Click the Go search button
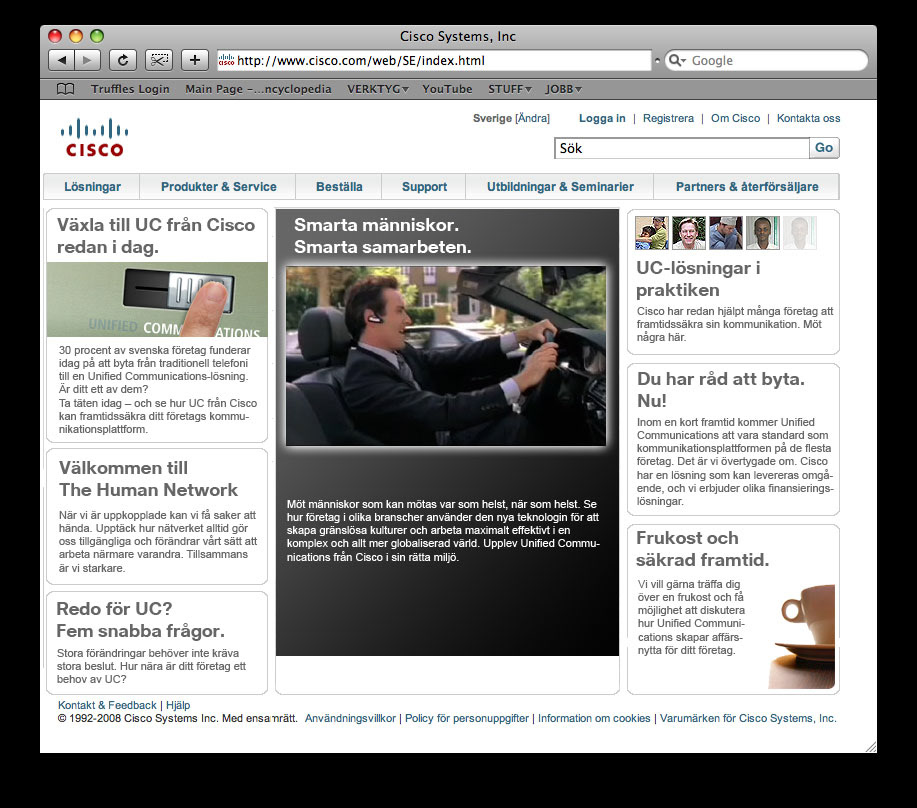This screenshot has height=808, width=917. pyautogui.click(x=824, y=148)
